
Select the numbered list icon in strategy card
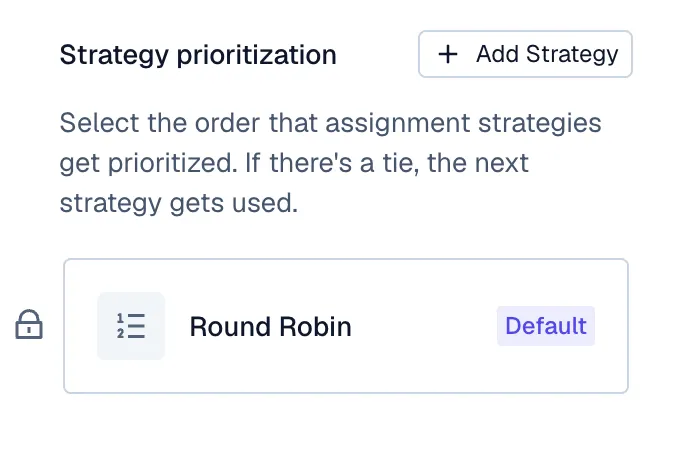coord(131,326)
